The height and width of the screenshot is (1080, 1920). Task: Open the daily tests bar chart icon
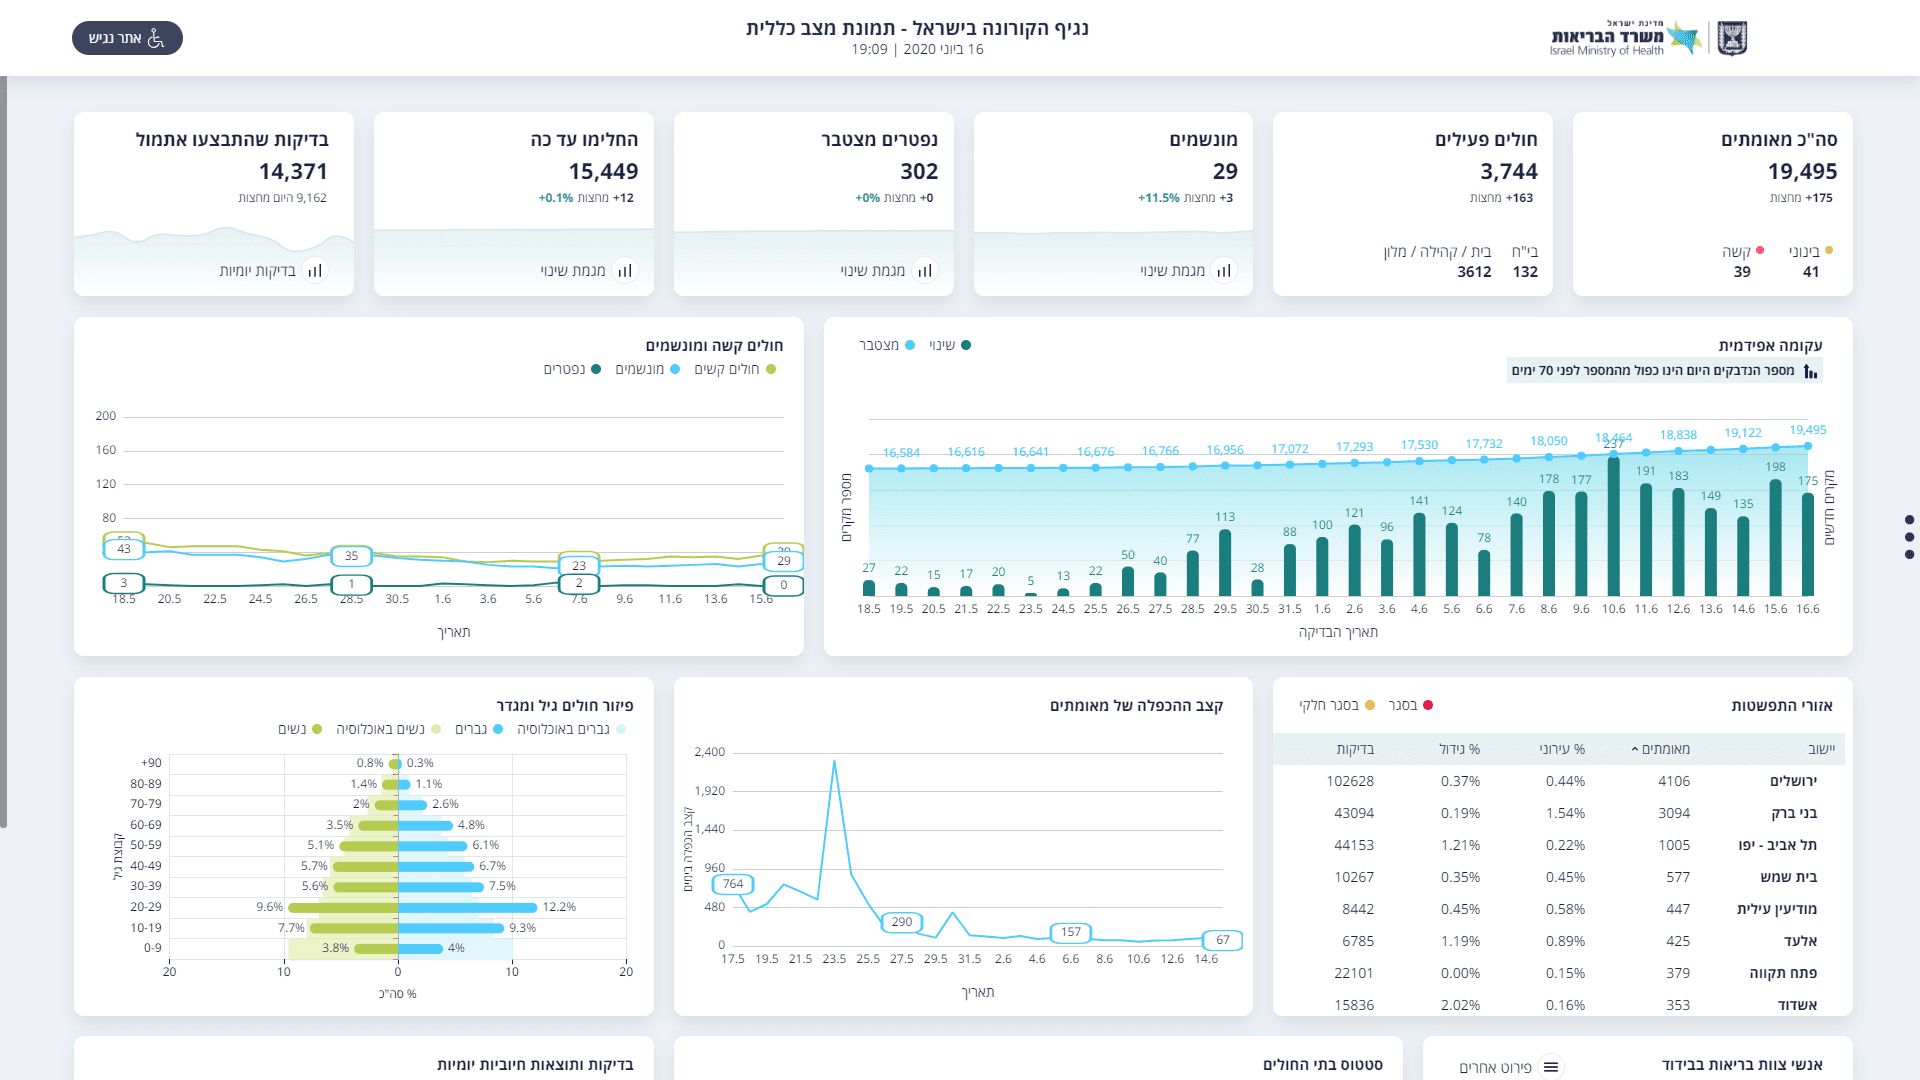click(315, 271)
